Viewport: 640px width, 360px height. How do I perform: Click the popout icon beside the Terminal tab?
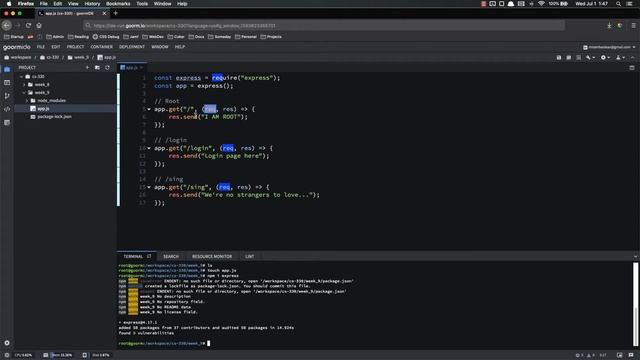149,256
